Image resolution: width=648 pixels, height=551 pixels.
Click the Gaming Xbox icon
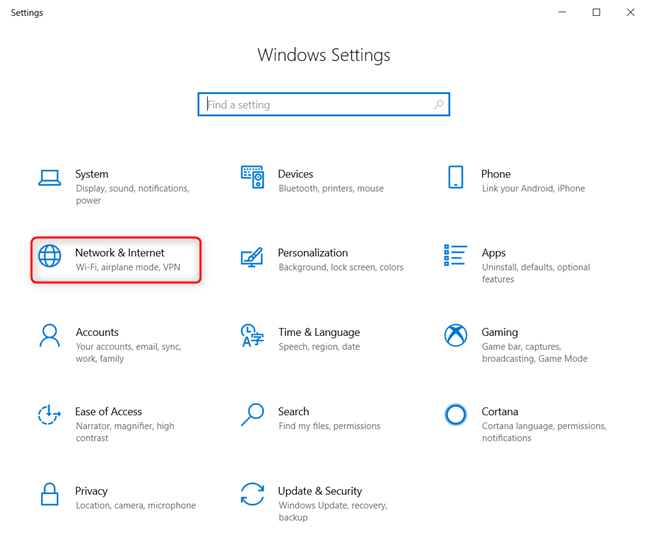point(455,335)
